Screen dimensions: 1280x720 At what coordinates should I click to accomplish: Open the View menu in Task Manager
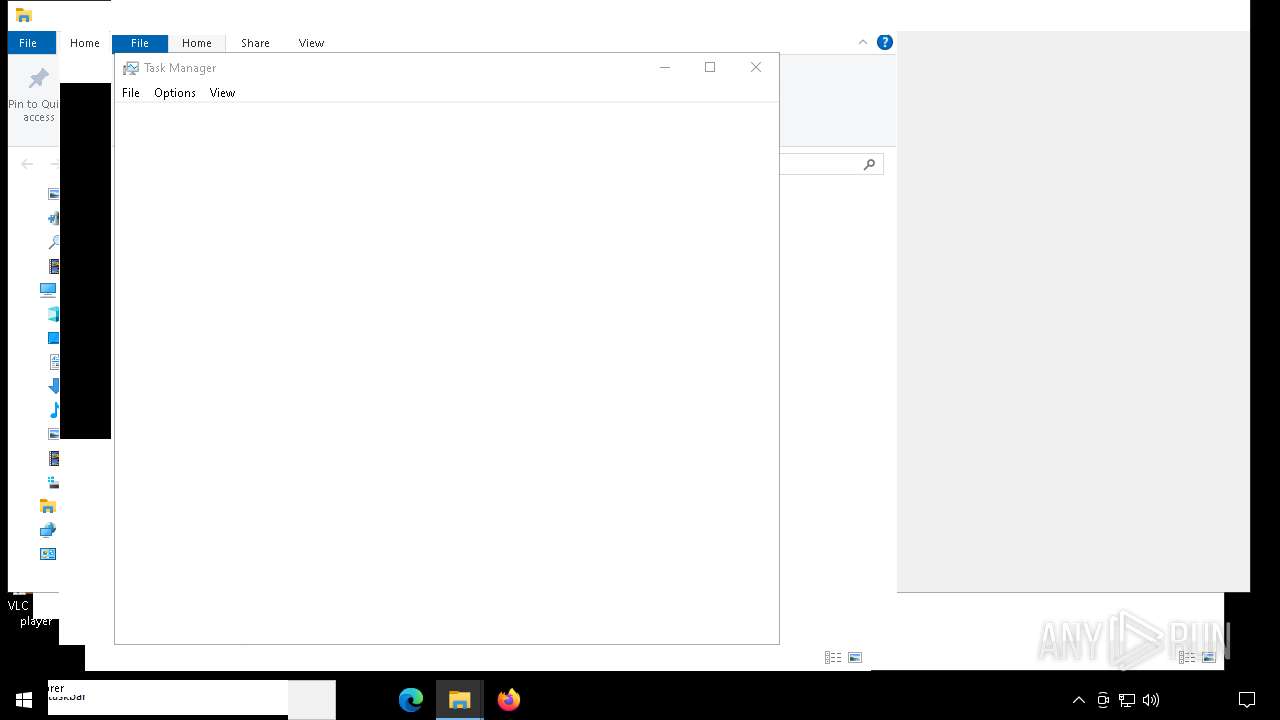tap(222, 93)
